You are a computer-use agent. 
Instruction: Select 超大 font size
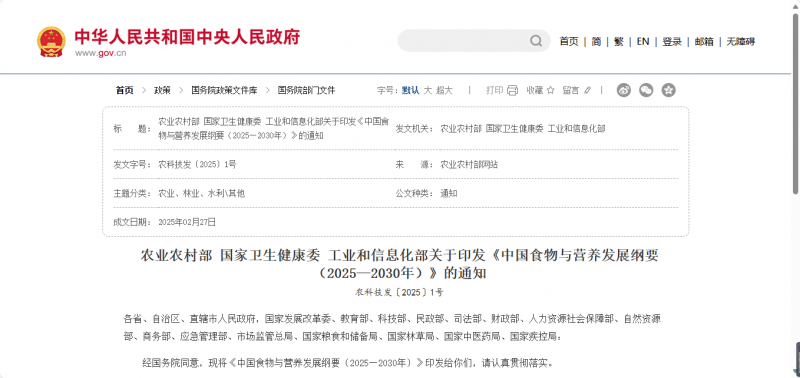(444, 90)
